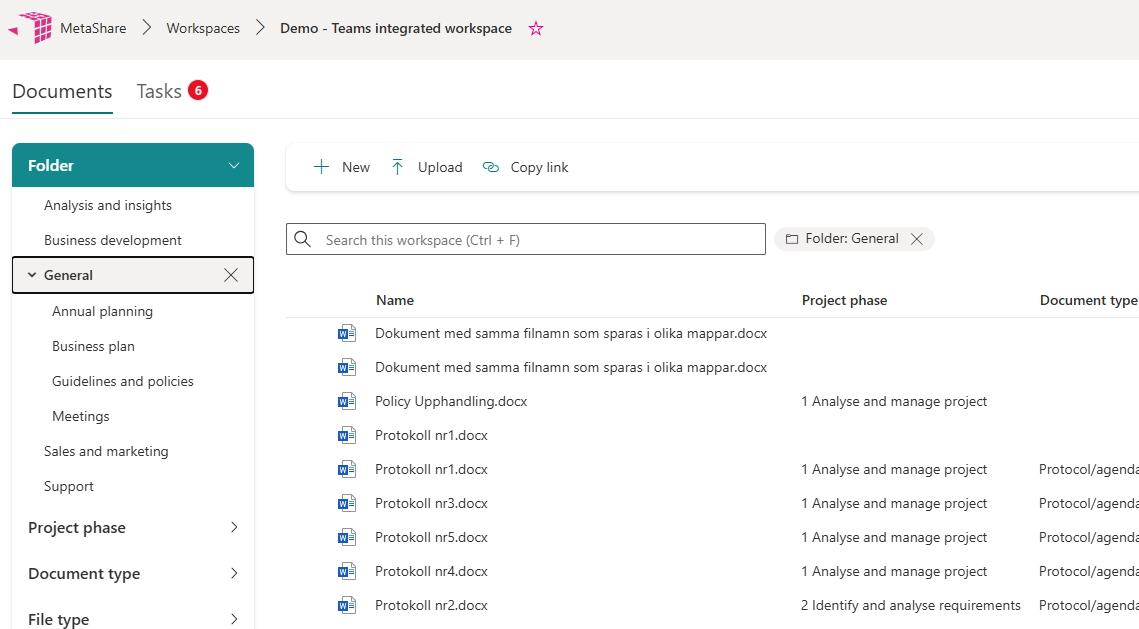This screenshot has height=629, width=1139.
Task: Open the Documents tab
Action: click(x=62, y=91)
